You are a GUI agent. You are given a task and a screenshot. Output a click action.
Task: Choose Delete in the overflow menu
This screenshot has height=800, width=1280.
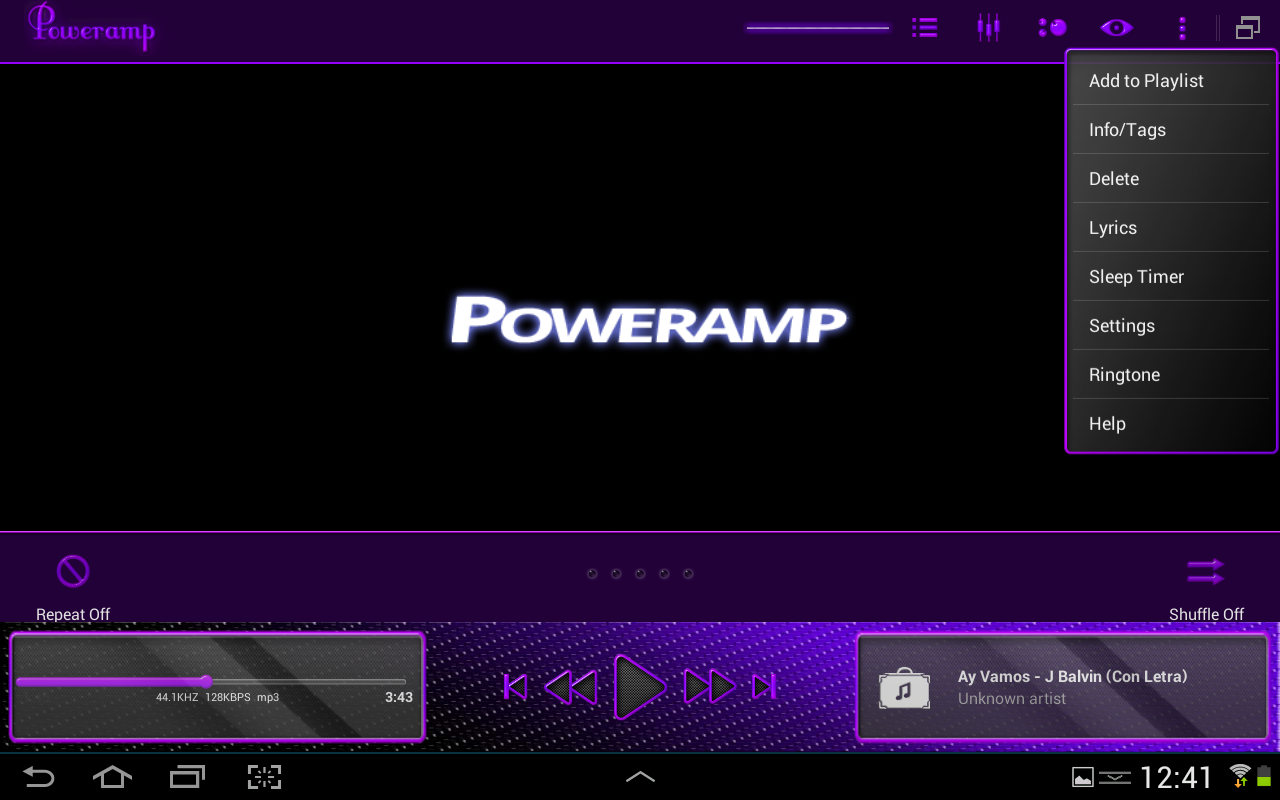(x=1170, y=179)
